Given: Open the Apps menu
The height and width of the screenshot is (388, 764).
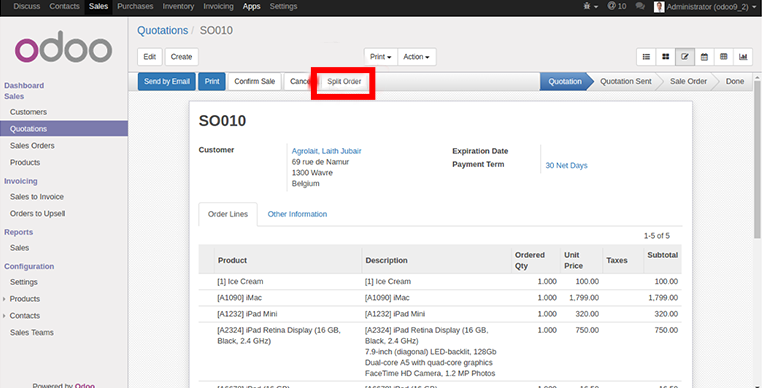Looking at the screenshot, I should [x=251, y=6].
